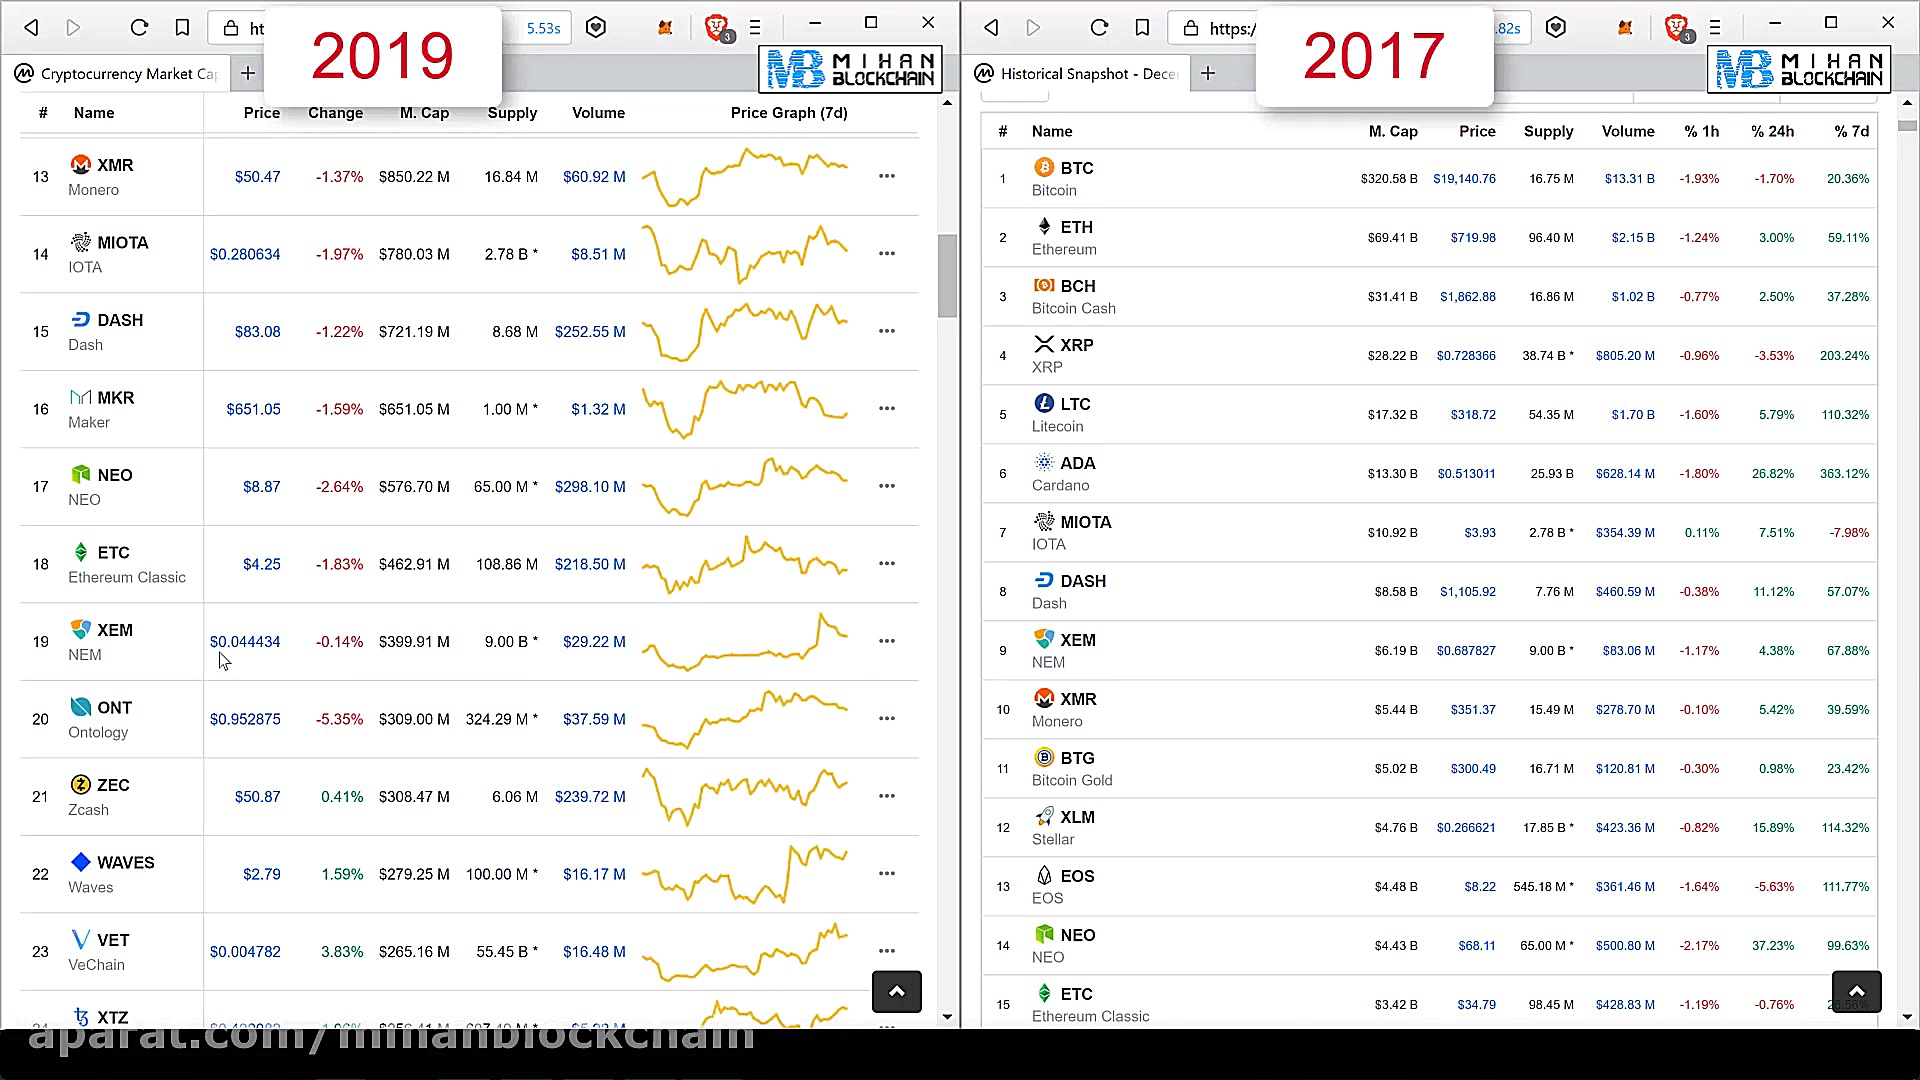Click the $83.08 DASH price link

257,331
